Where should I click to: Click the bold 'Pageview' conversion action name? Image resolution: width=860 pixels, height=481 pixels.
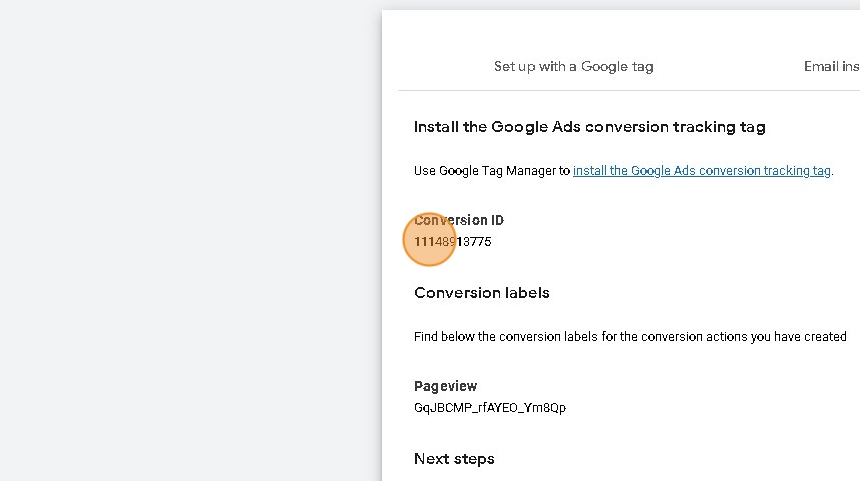tap(445, 386)
